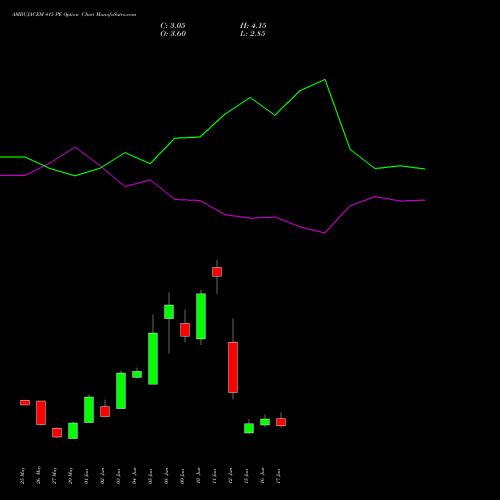Click the 05 Jun date label

pos(150,476)
